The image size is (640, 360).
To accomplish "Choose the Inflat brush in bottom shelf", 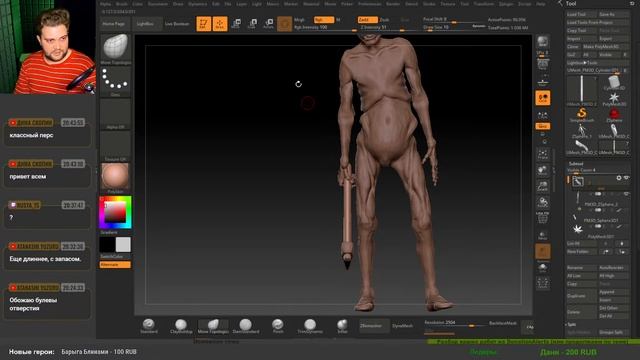I will 342,326.
